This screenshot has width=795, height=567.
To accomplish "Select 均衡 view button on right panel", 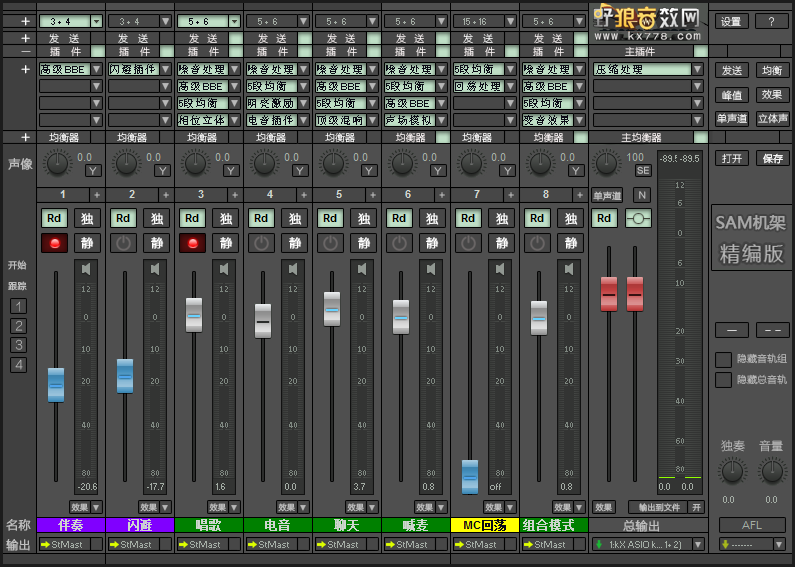I will click(x=772, y=70).
